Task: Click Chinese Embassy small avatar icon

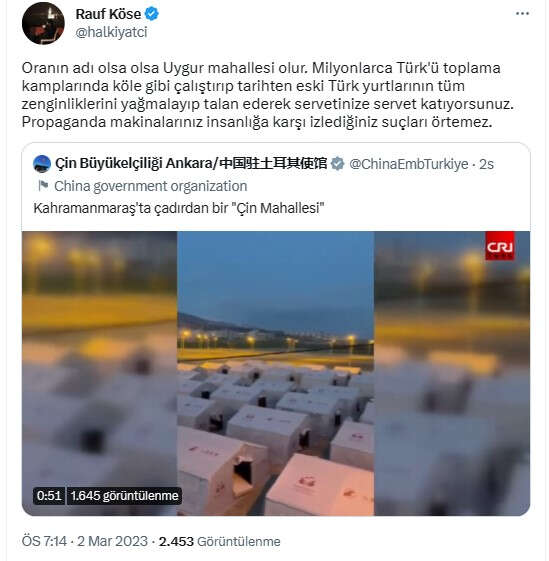Action: coord(42,164)
